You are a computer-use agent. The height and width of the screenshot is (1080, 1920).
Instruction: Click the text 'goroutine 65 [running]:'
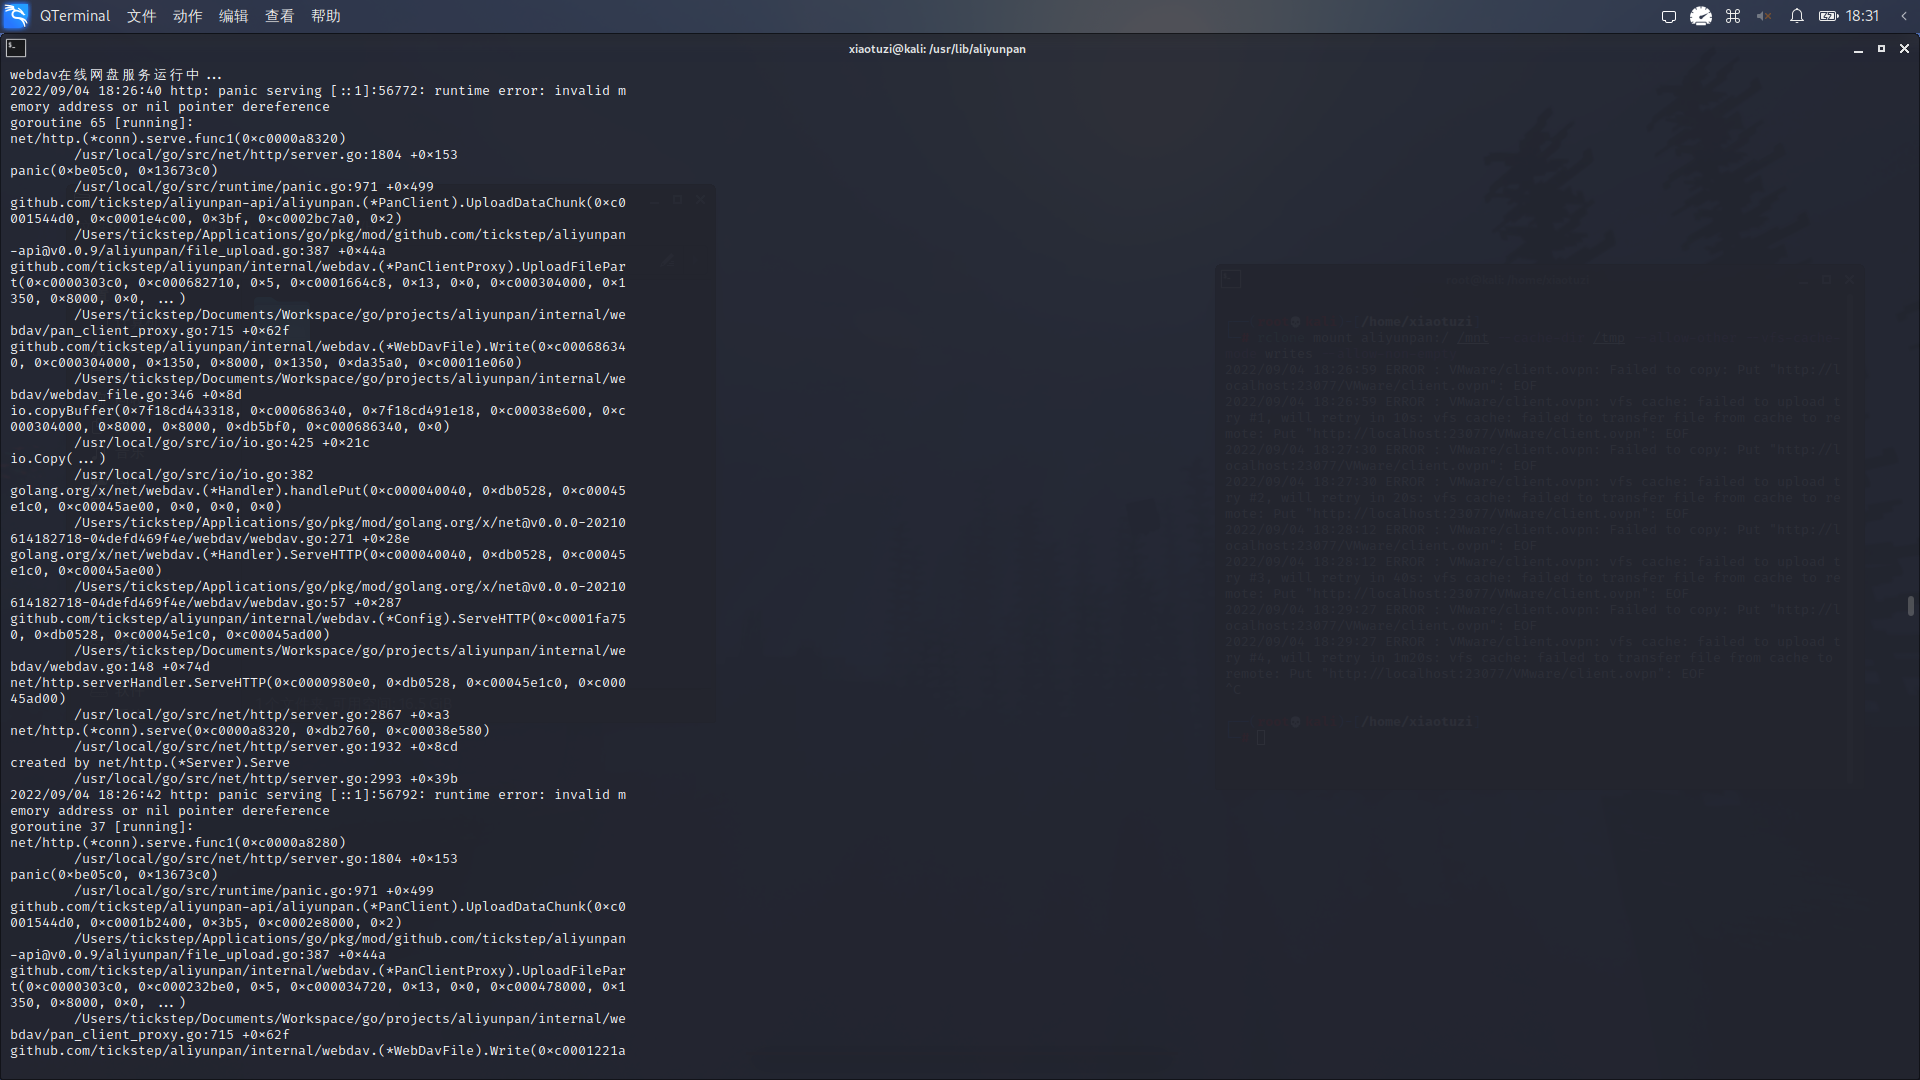(102, 123)
